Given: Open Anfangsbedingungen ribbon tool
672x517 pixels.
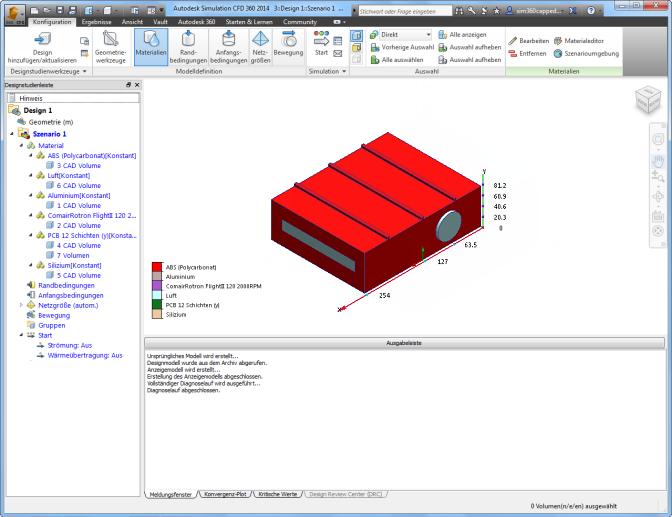Looking at the screenshot, I should (x=228, y=47).
